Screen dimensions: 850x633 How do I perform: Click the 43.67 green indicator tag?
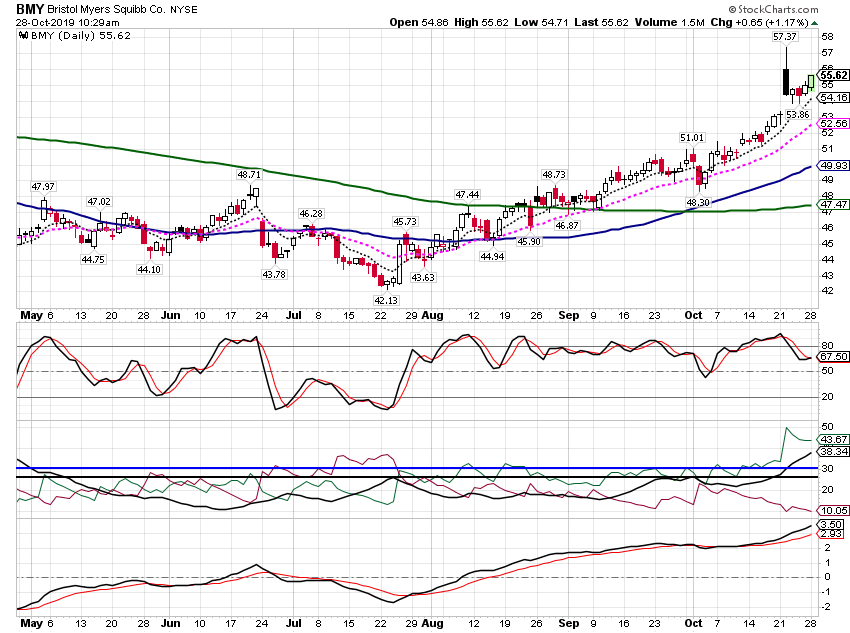[x=833, y=440]
